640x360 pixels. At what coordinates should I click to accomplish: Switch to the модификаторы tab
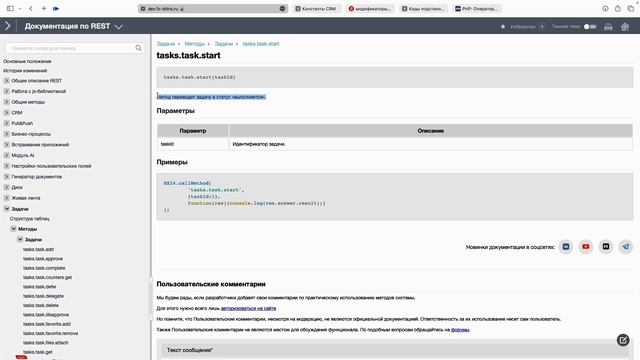pos(370,9)
